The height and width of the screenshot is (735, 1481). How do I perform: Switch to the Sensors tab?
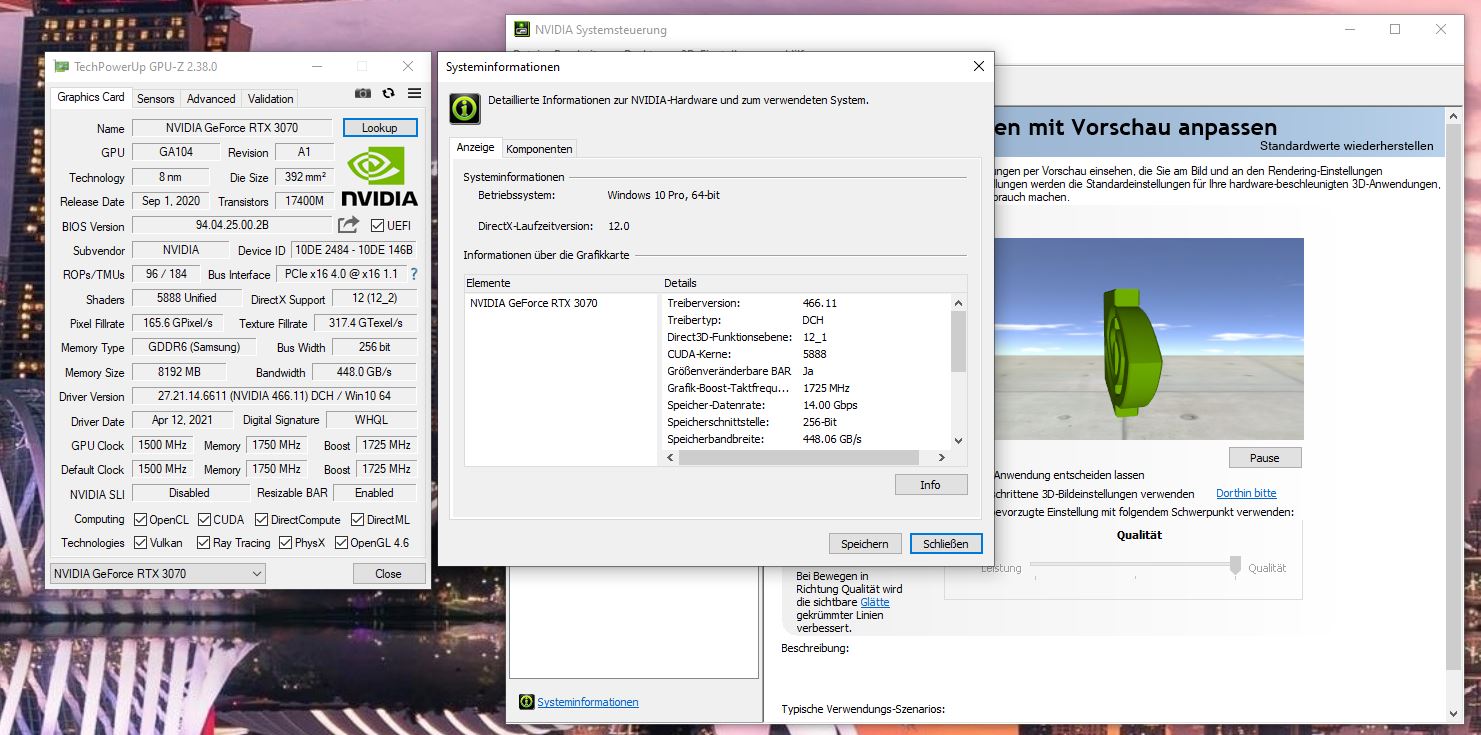(x=156, y=98)
